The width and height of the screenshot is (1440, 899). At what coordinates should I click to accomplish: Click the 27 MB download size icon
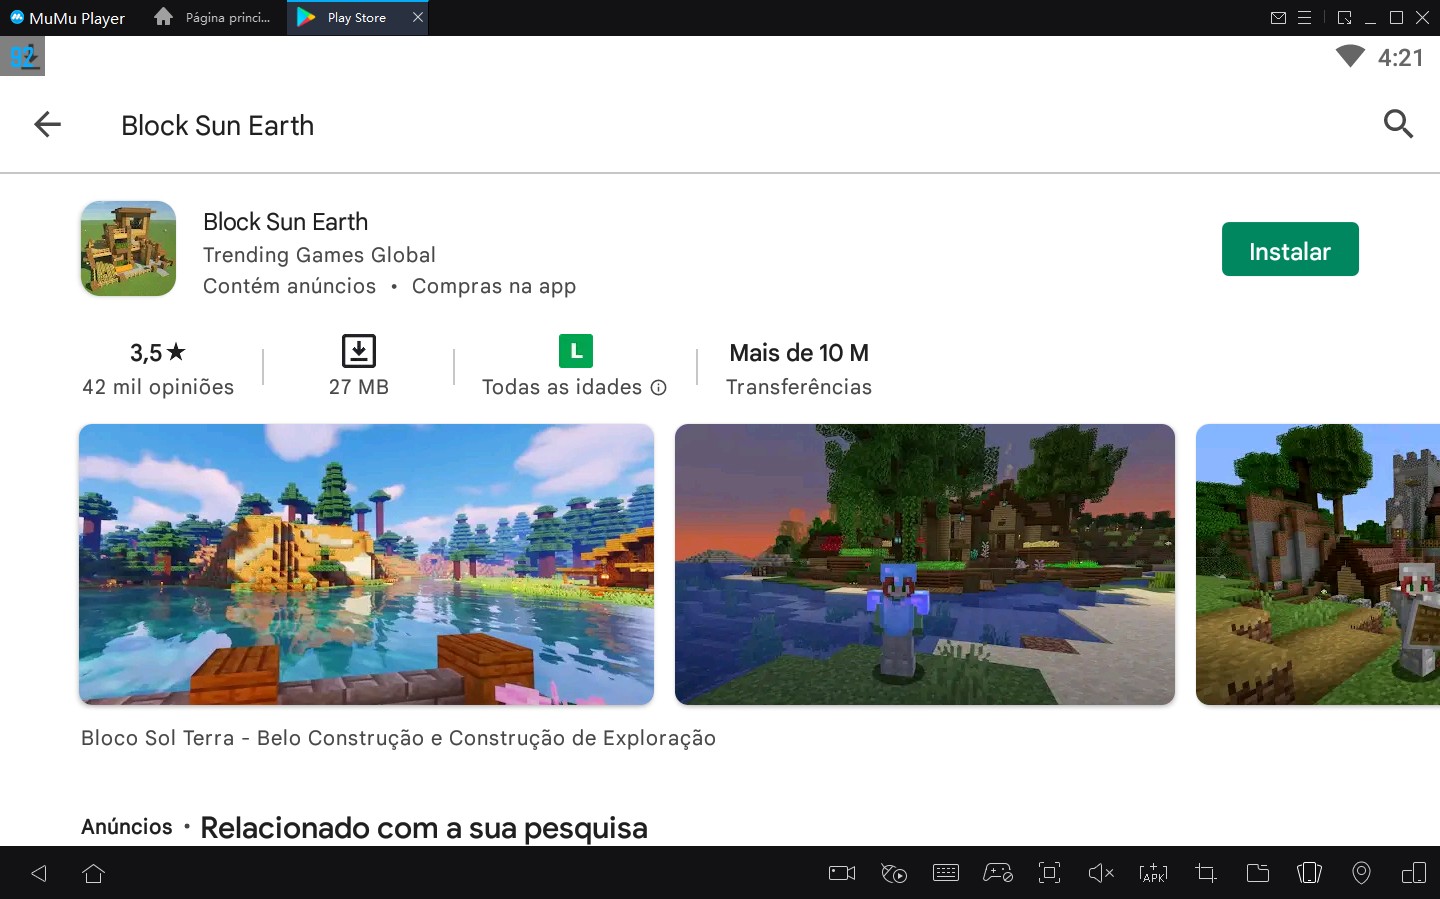pos(359,351)
